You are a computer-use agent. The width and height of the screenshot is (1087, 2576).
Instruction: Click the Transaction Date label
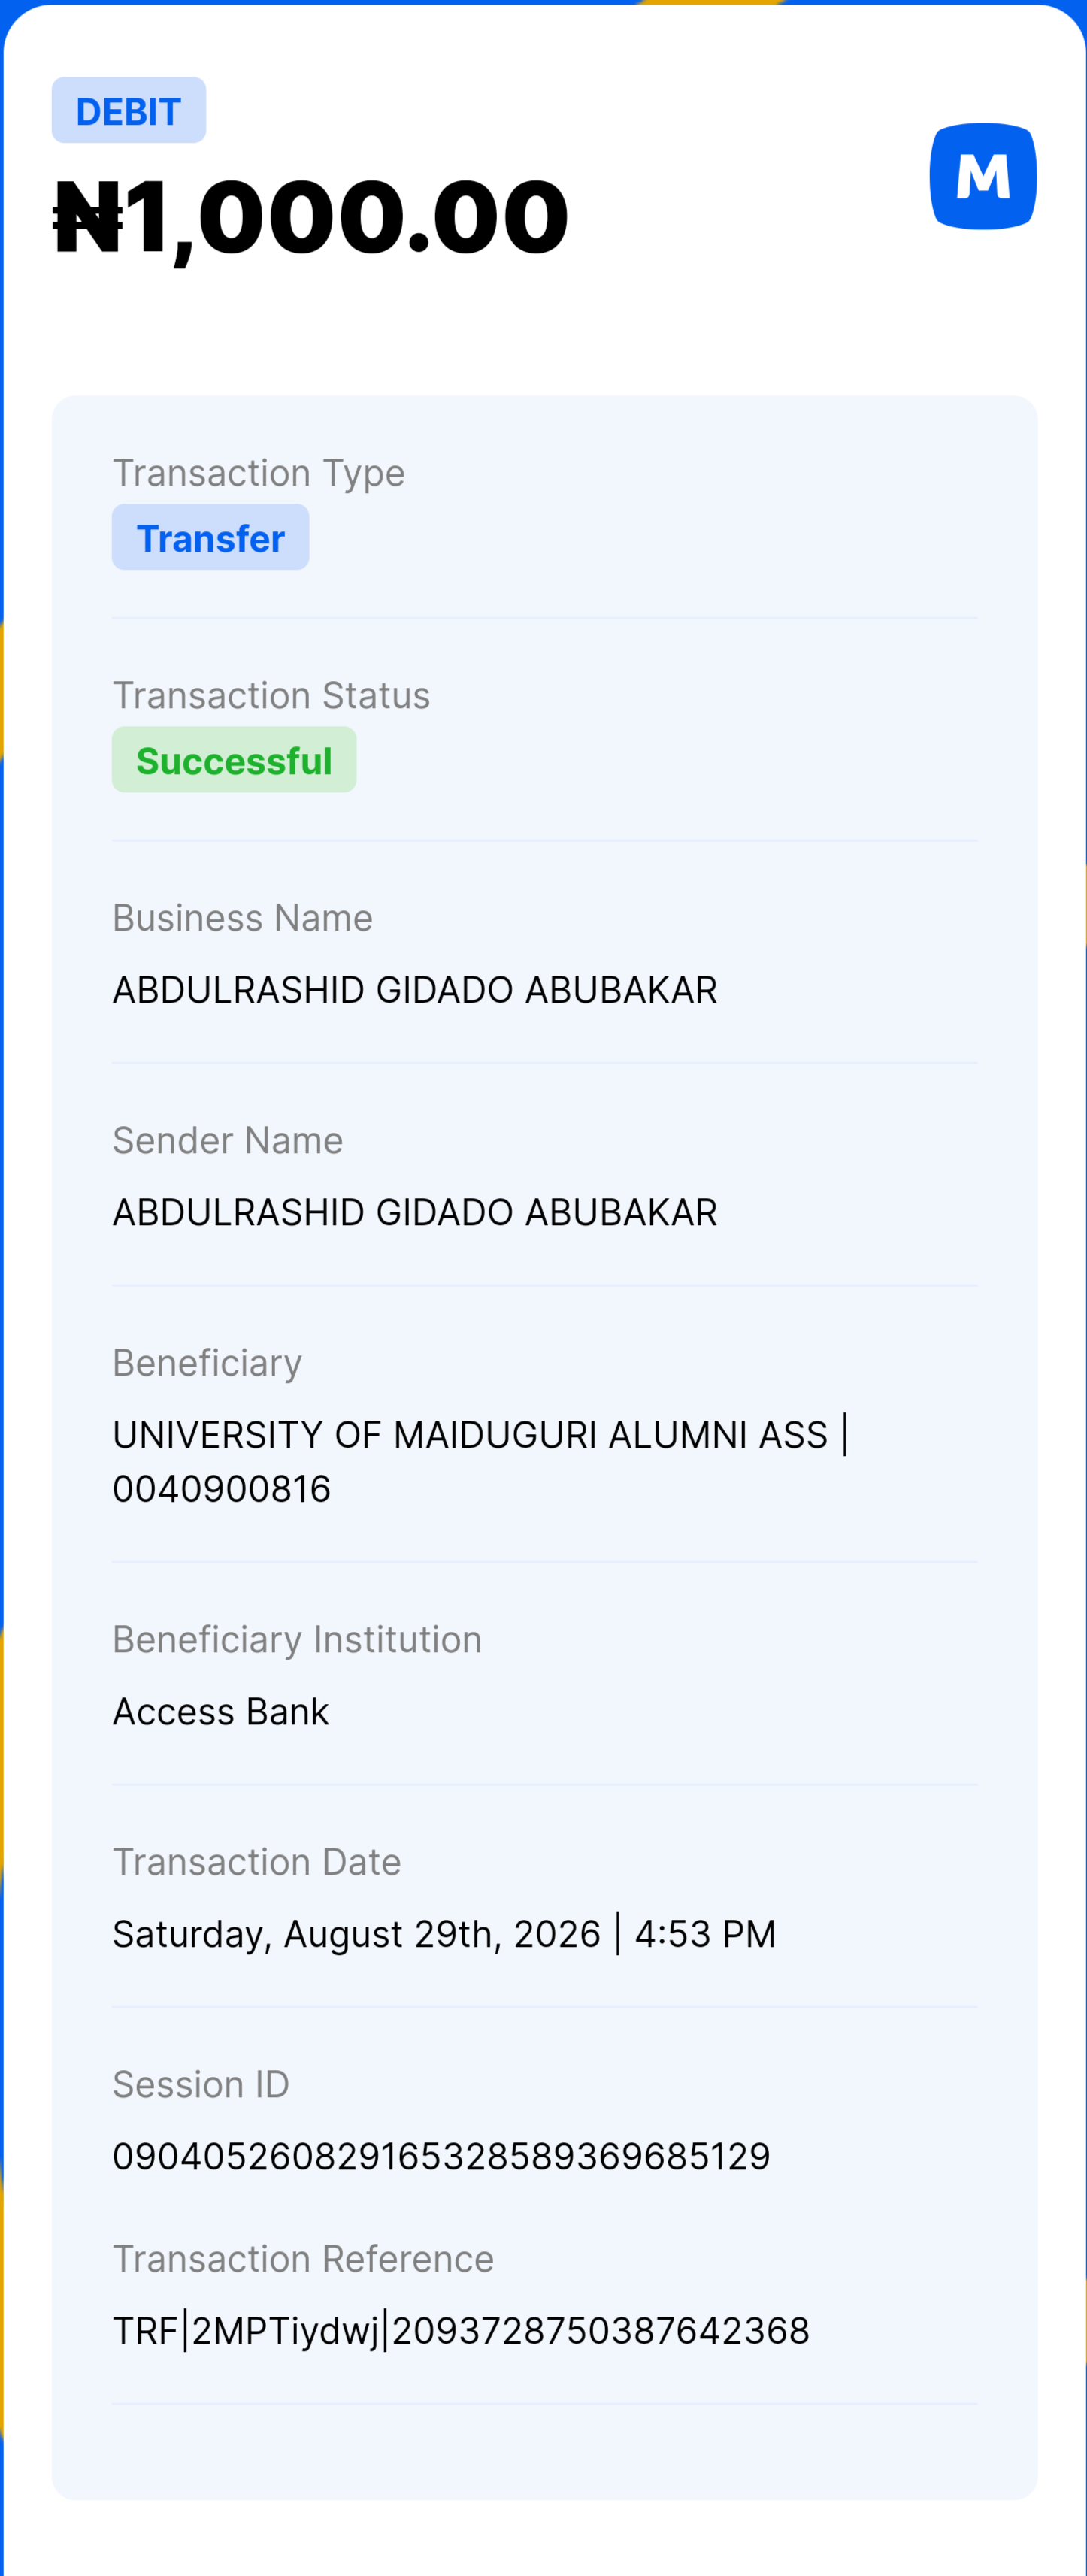[x=257, y=1862]
